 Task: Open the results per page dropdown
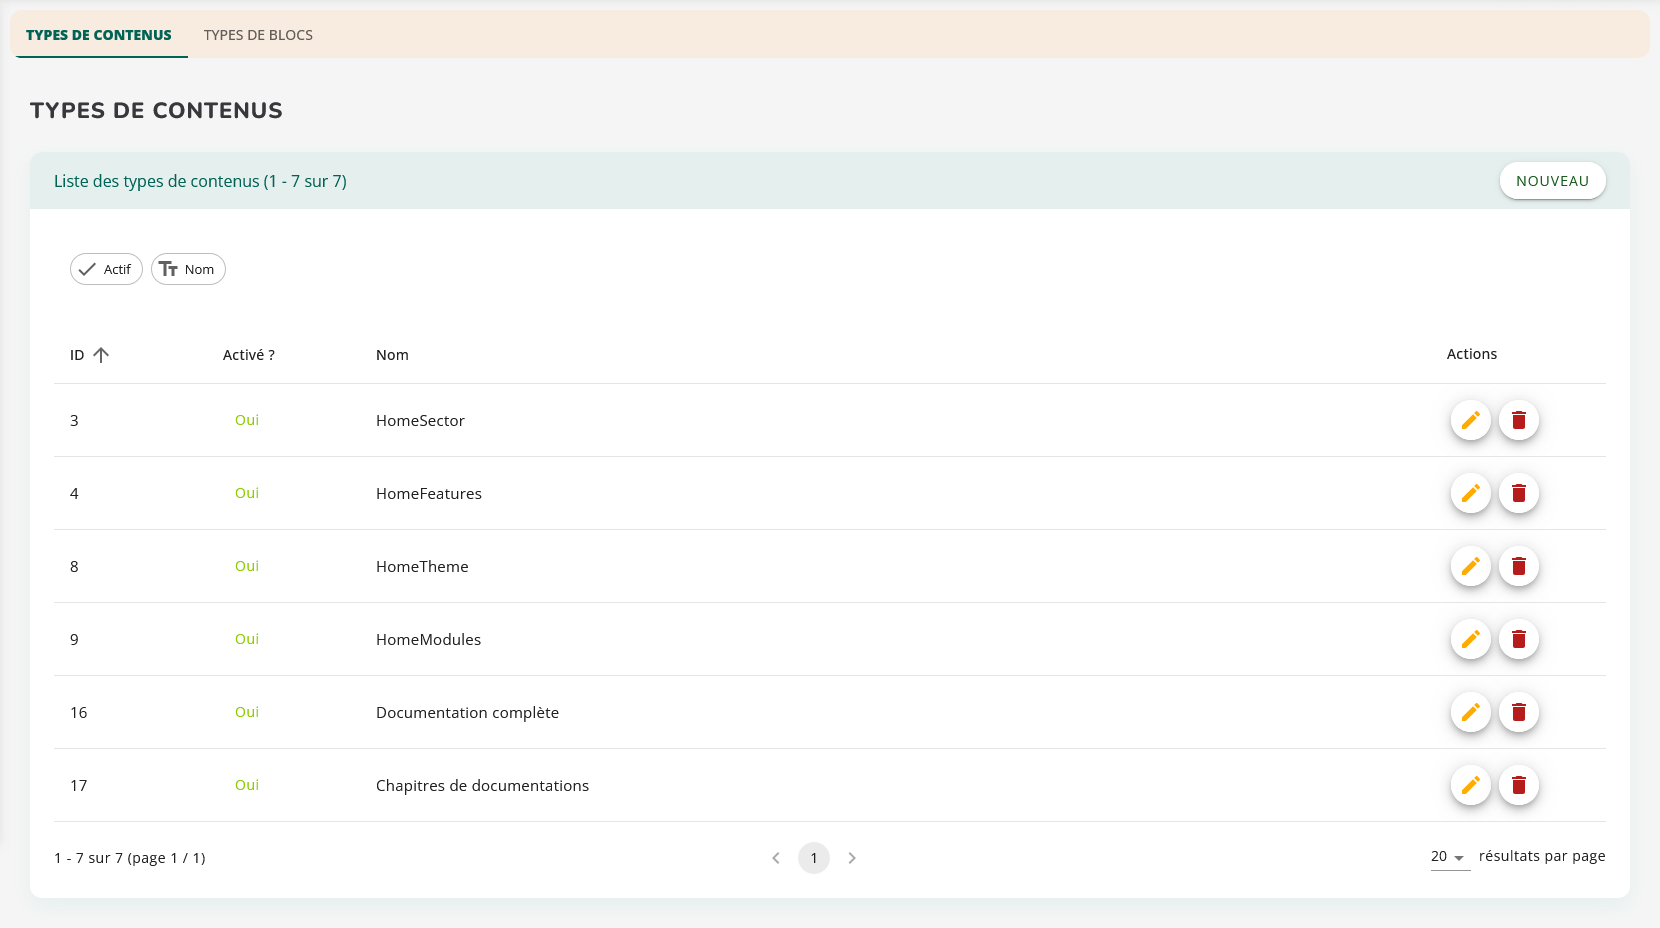pyautogui.click(x=1449, y=857)
